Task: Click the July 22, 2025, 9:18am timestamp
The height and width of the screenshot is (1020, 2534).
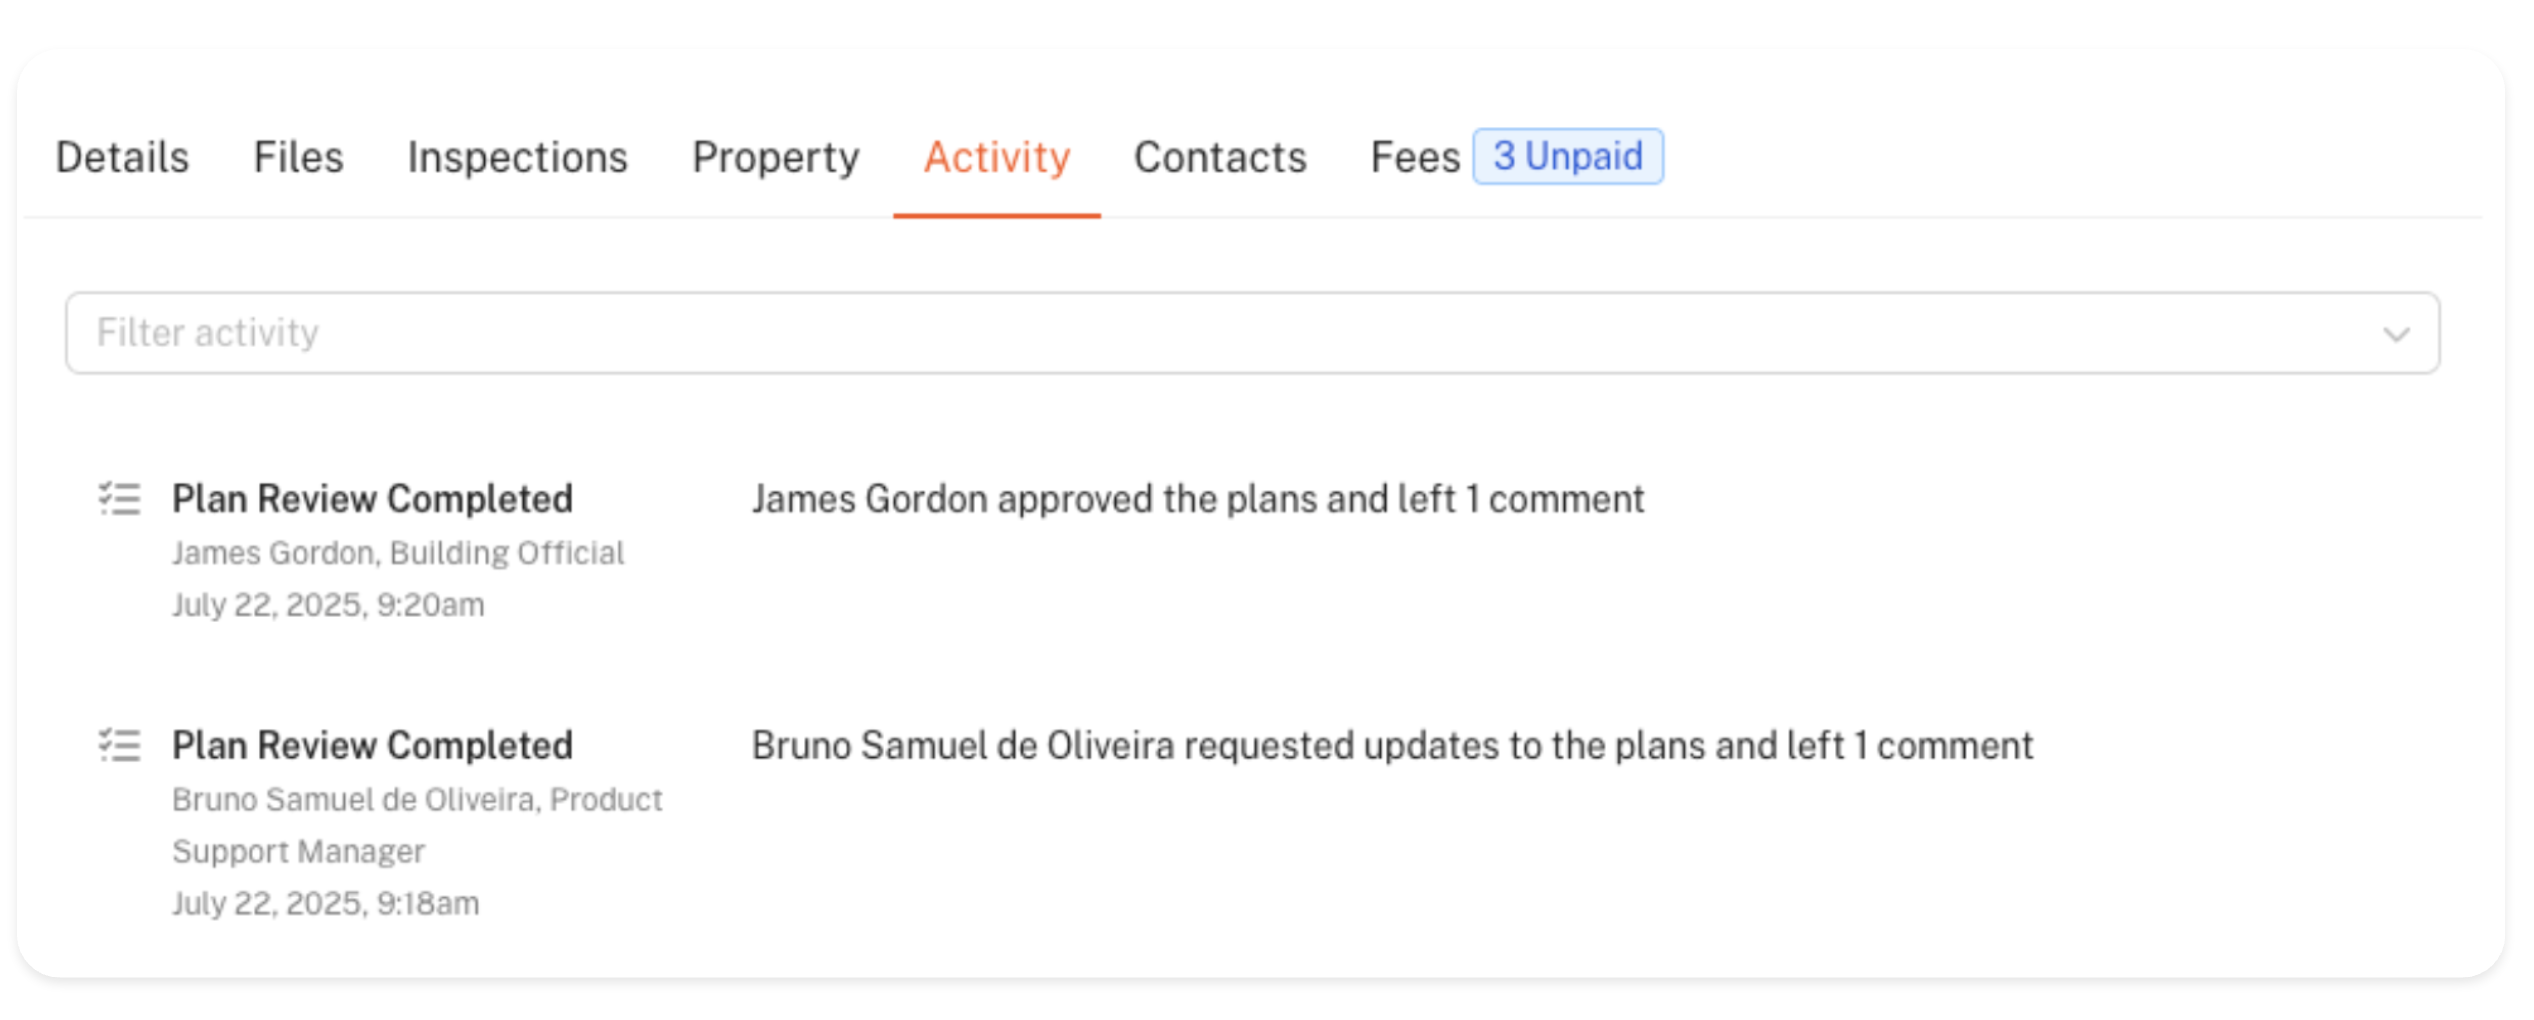Action: (325, 903)
